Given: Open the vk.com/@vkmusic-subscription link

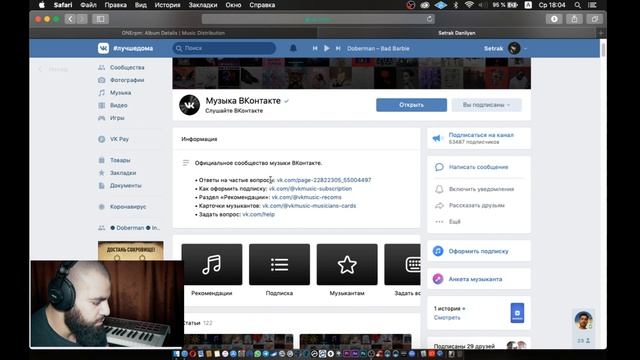Looking at the screenshot, I should [x=310, y=189].
